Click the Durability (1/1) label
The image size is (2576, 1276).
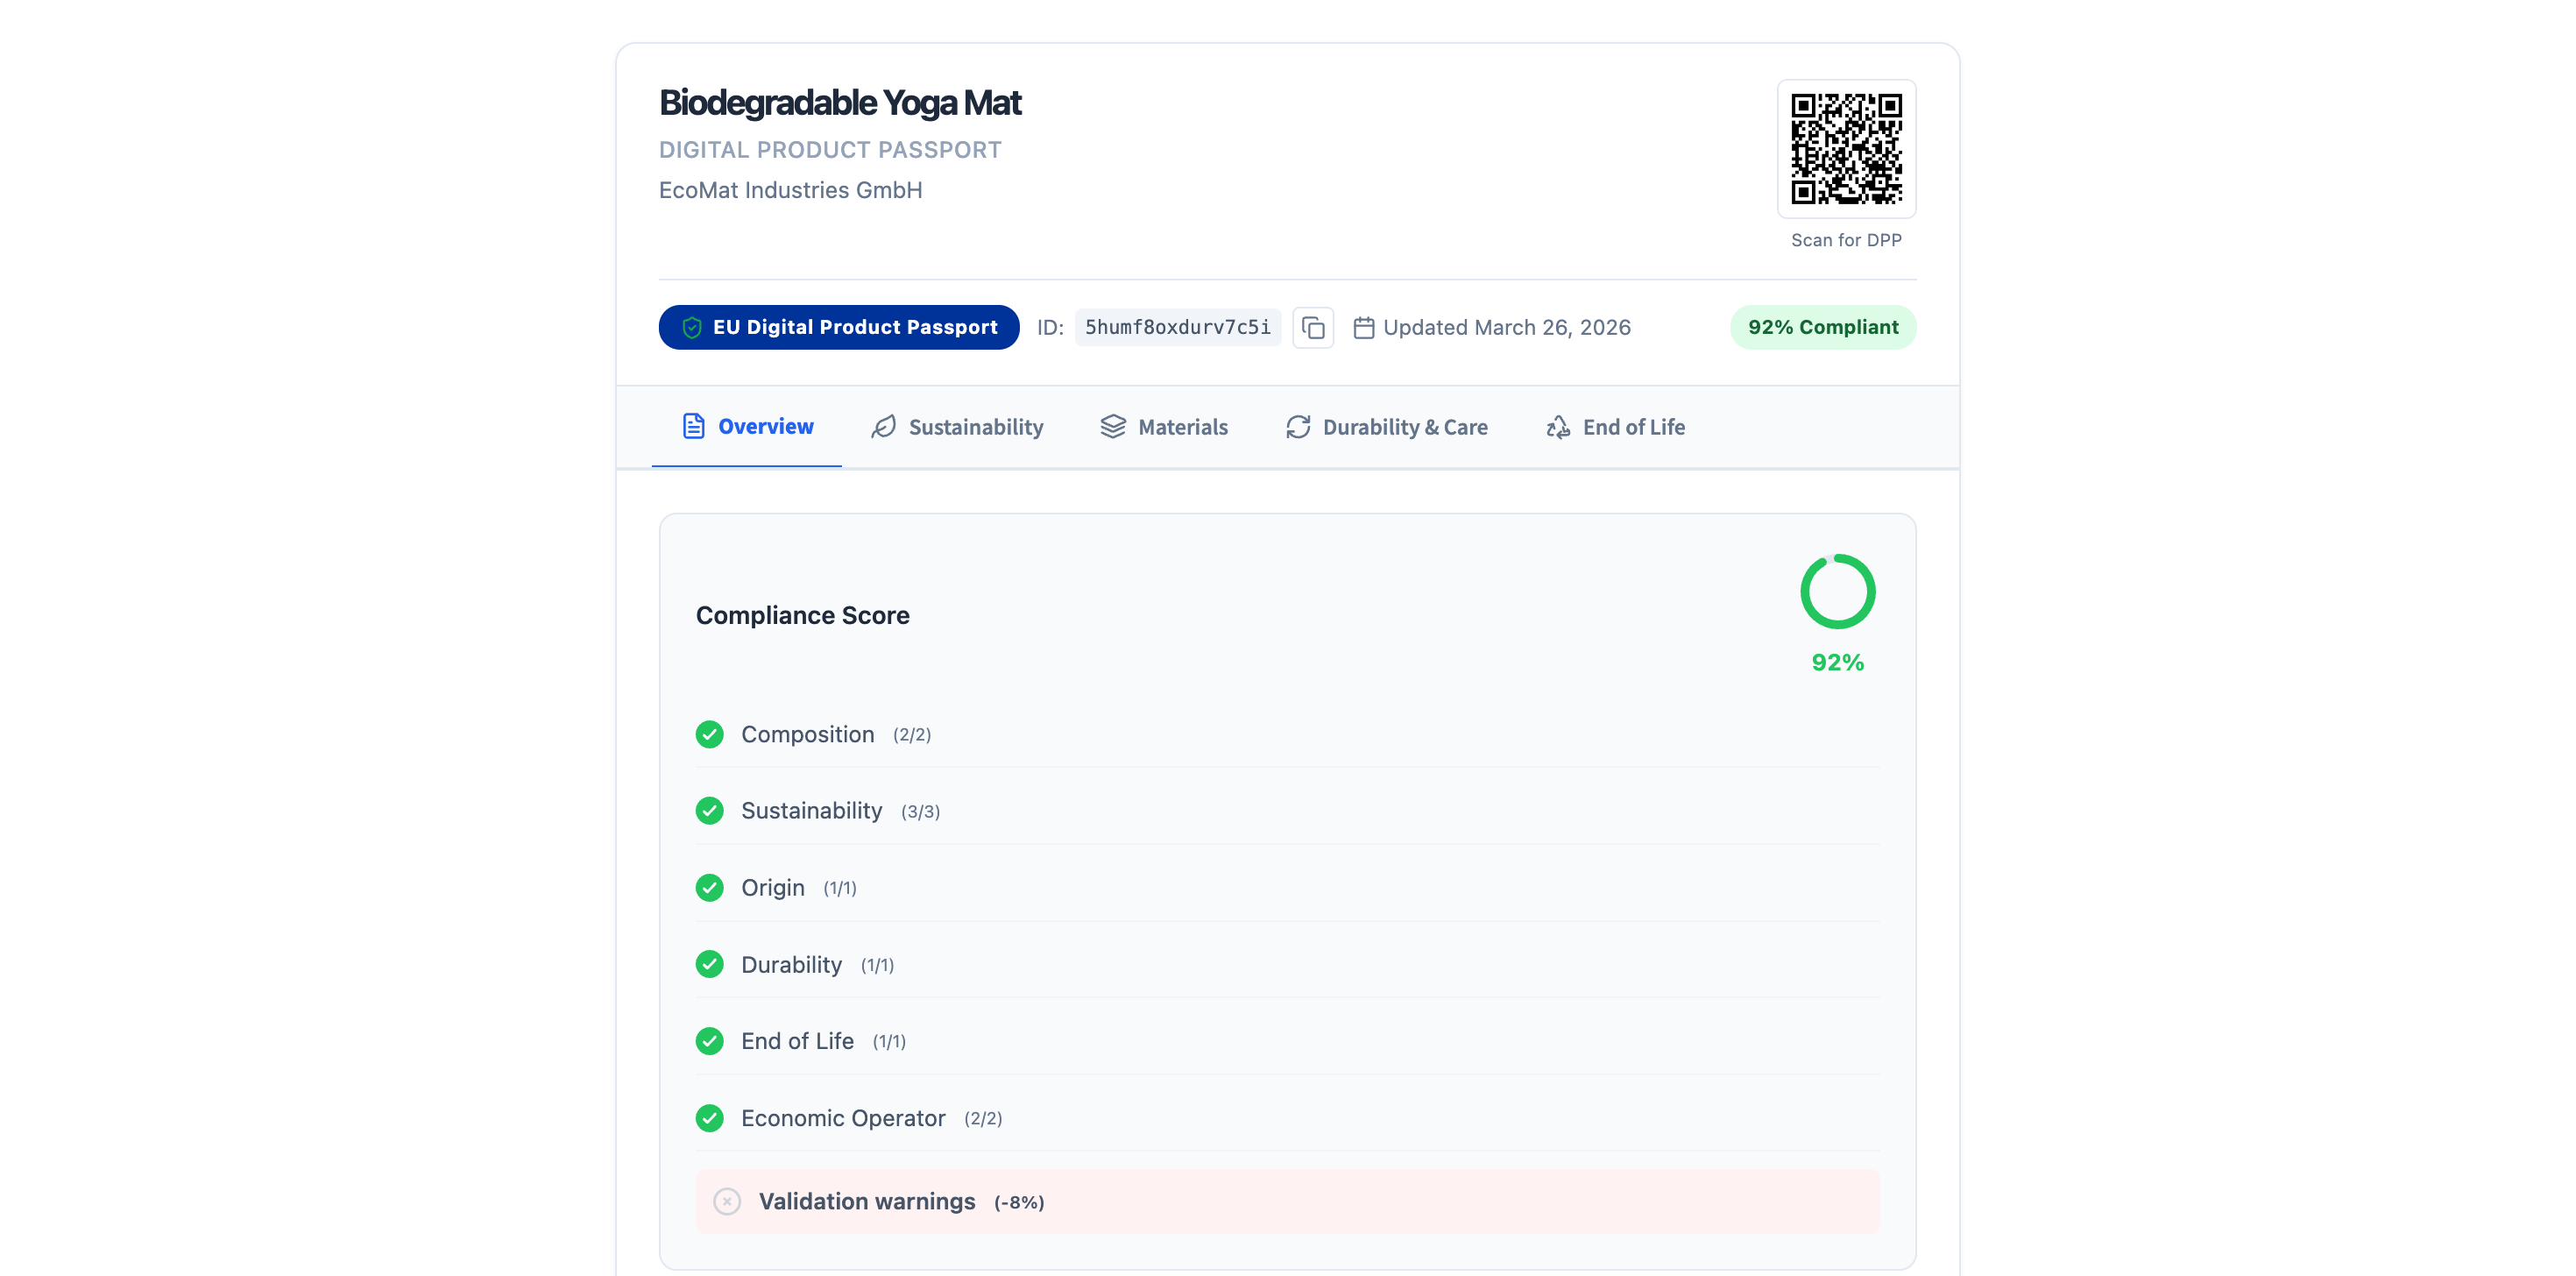[818, 965]
